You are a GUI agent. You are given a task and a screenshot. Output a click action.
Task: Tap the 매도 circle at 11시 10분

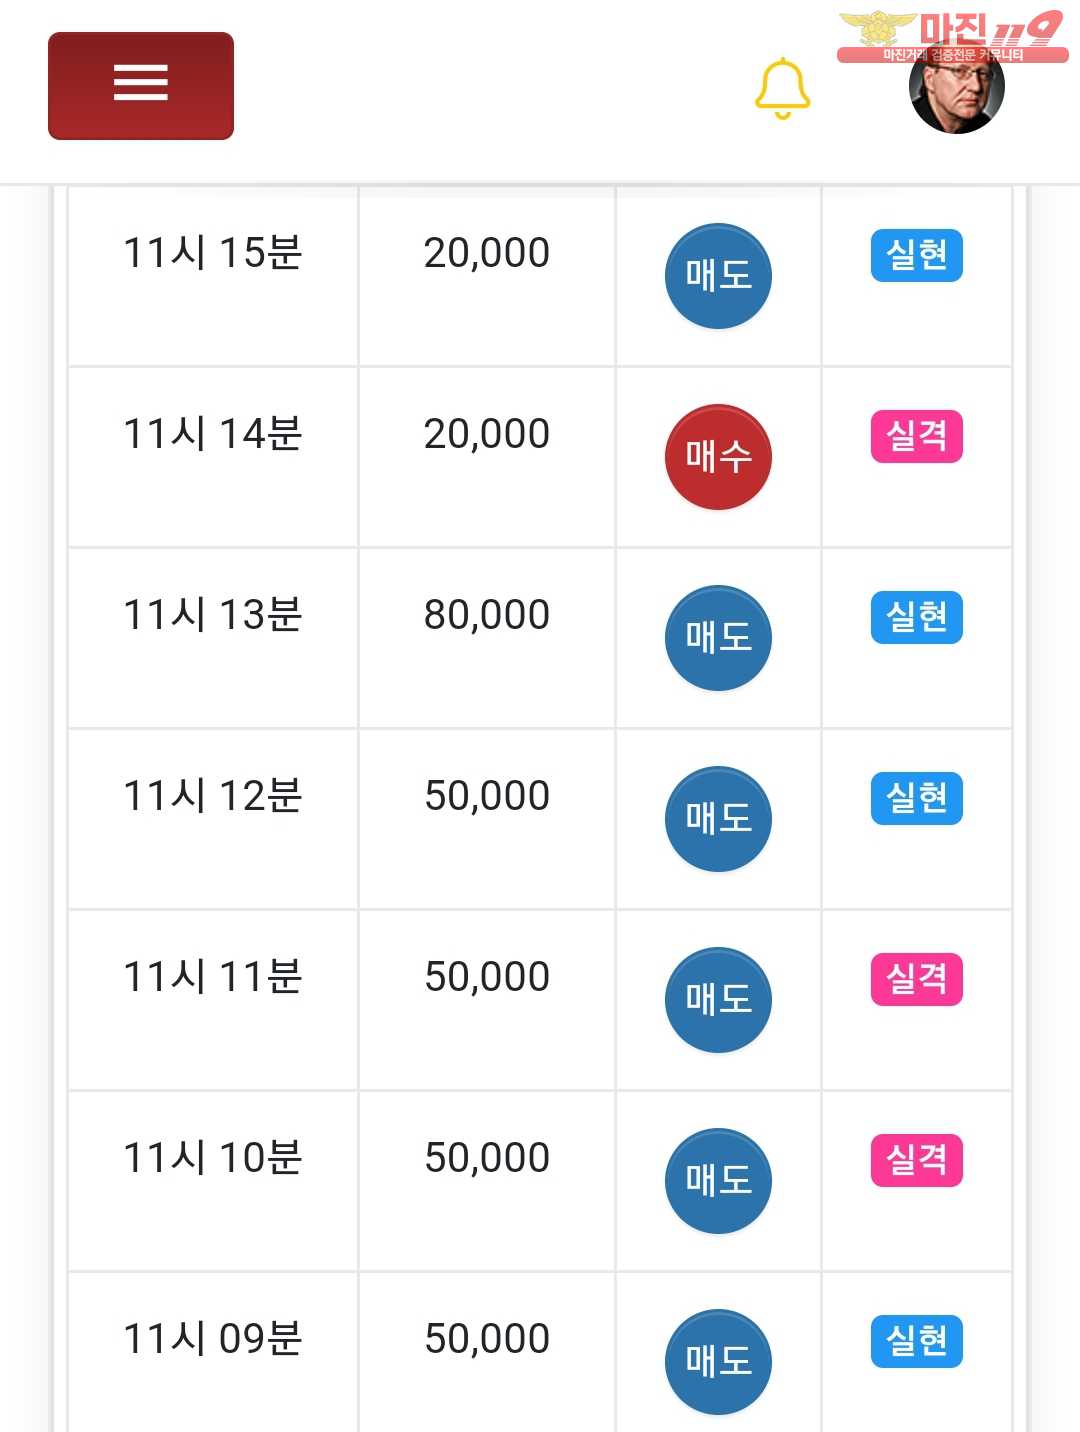718,1180
